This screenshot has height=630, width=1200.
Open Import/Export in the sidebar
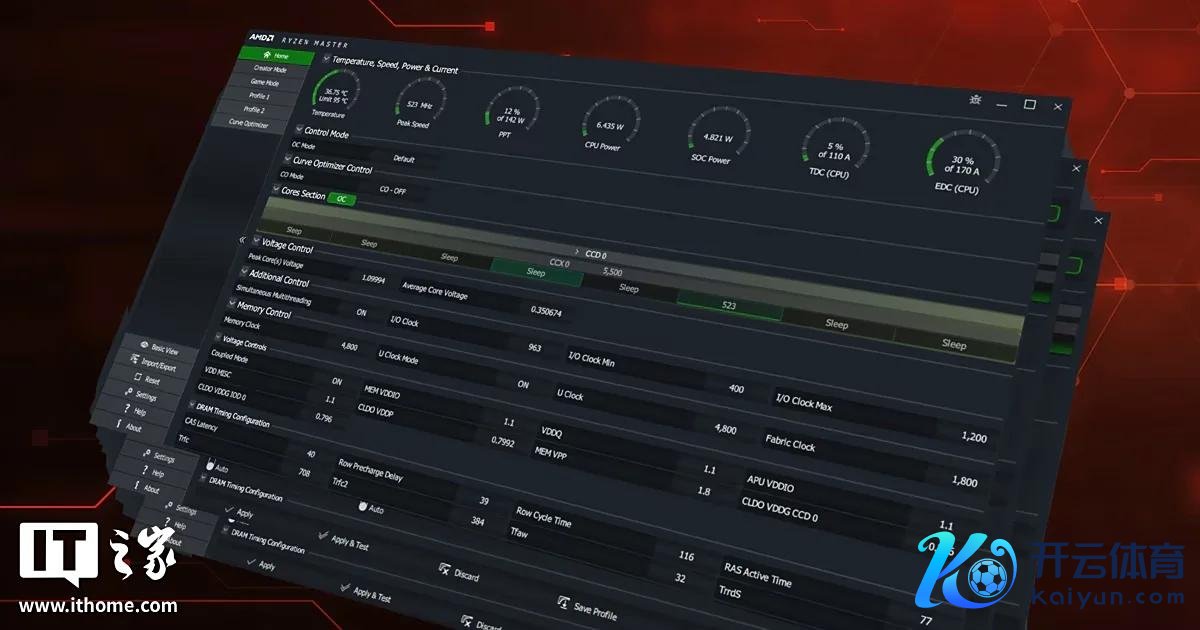point(132,362)
